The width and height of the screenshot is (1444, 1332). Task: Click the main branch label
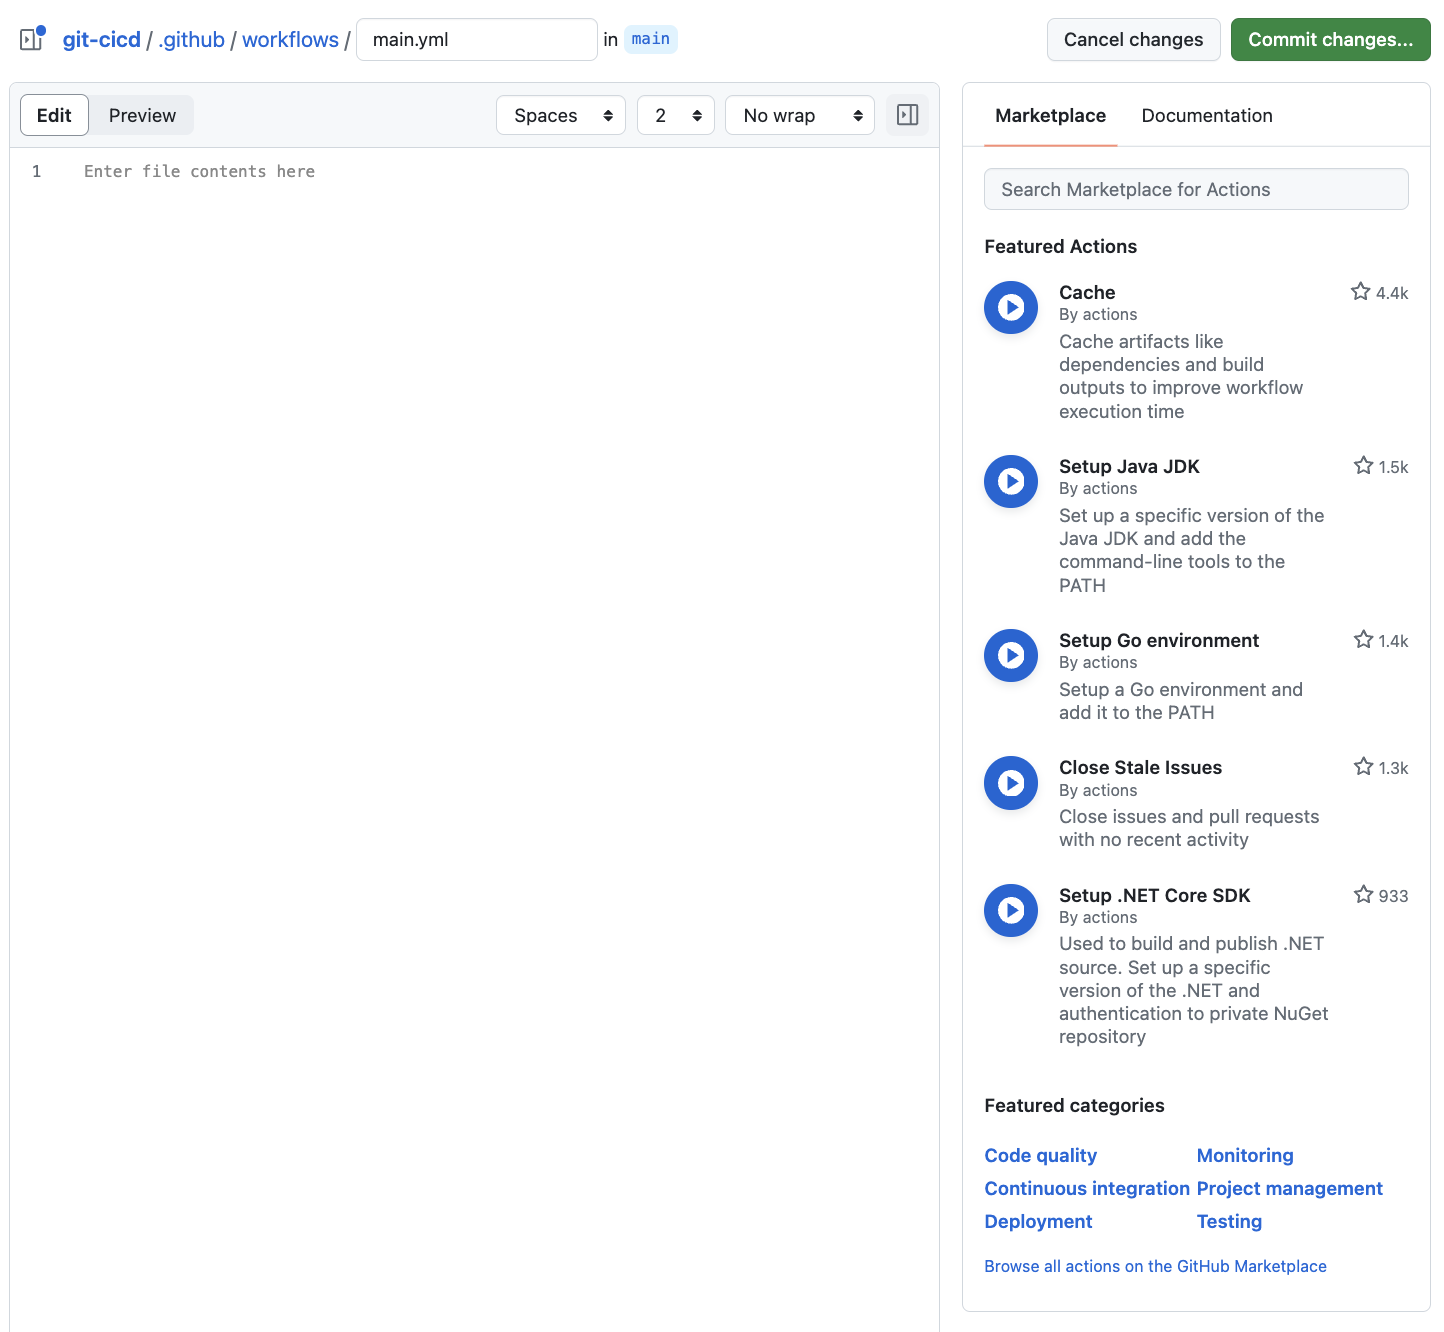tap(651, 39)
